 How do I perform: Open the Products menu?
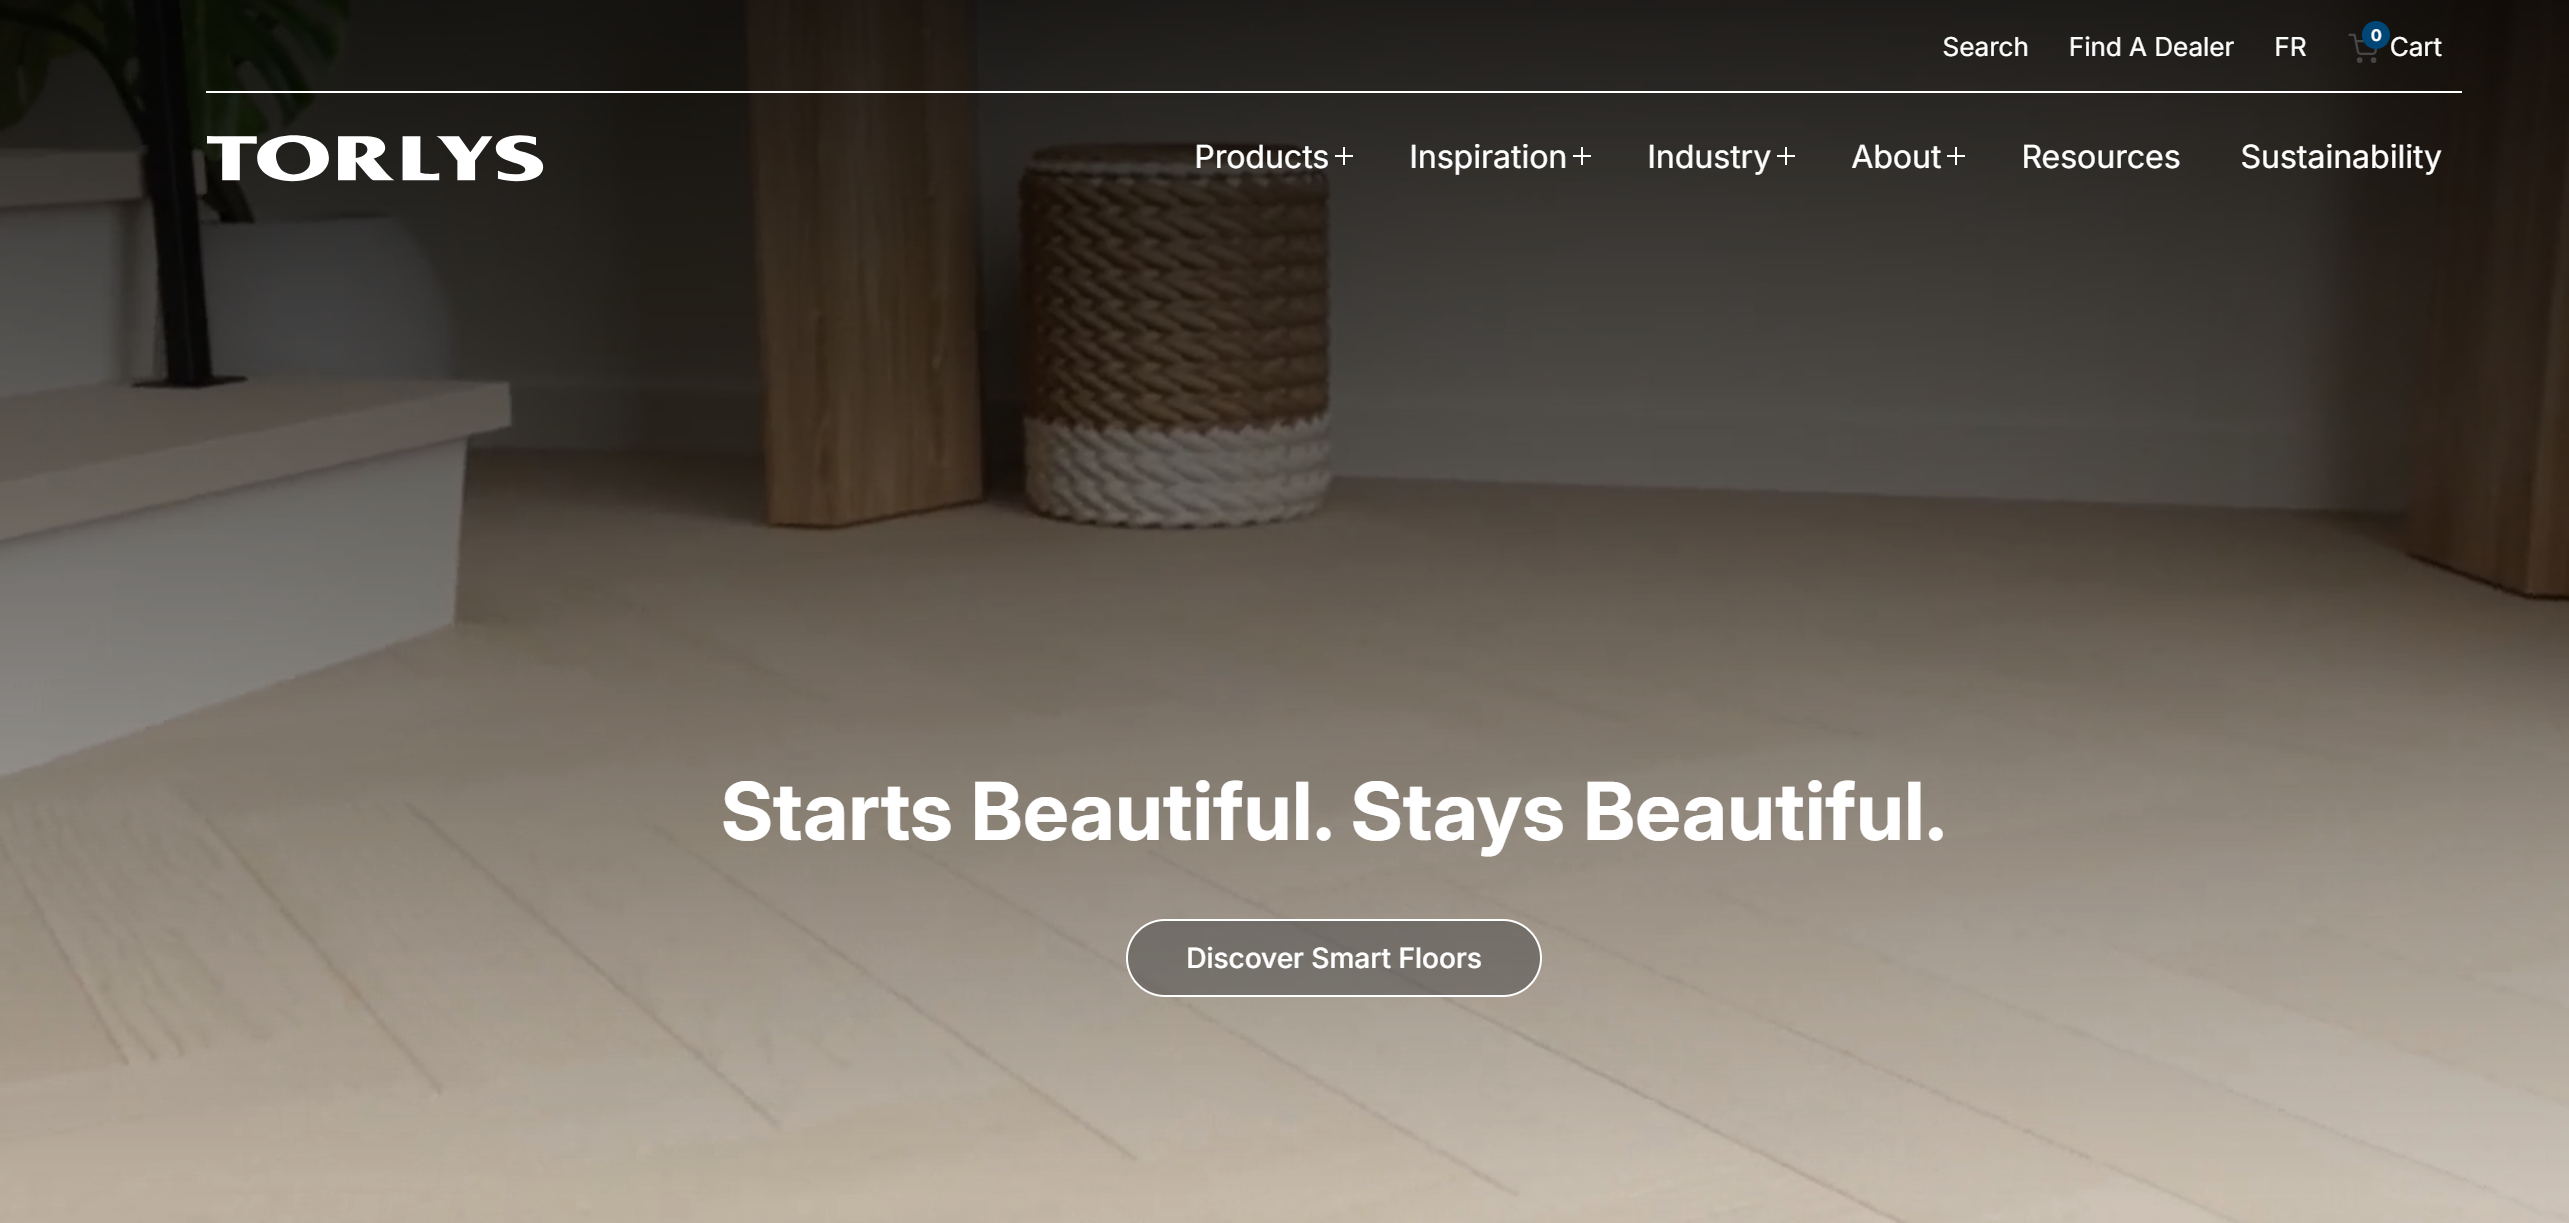pyautogui.click(x=1261, y=157)
